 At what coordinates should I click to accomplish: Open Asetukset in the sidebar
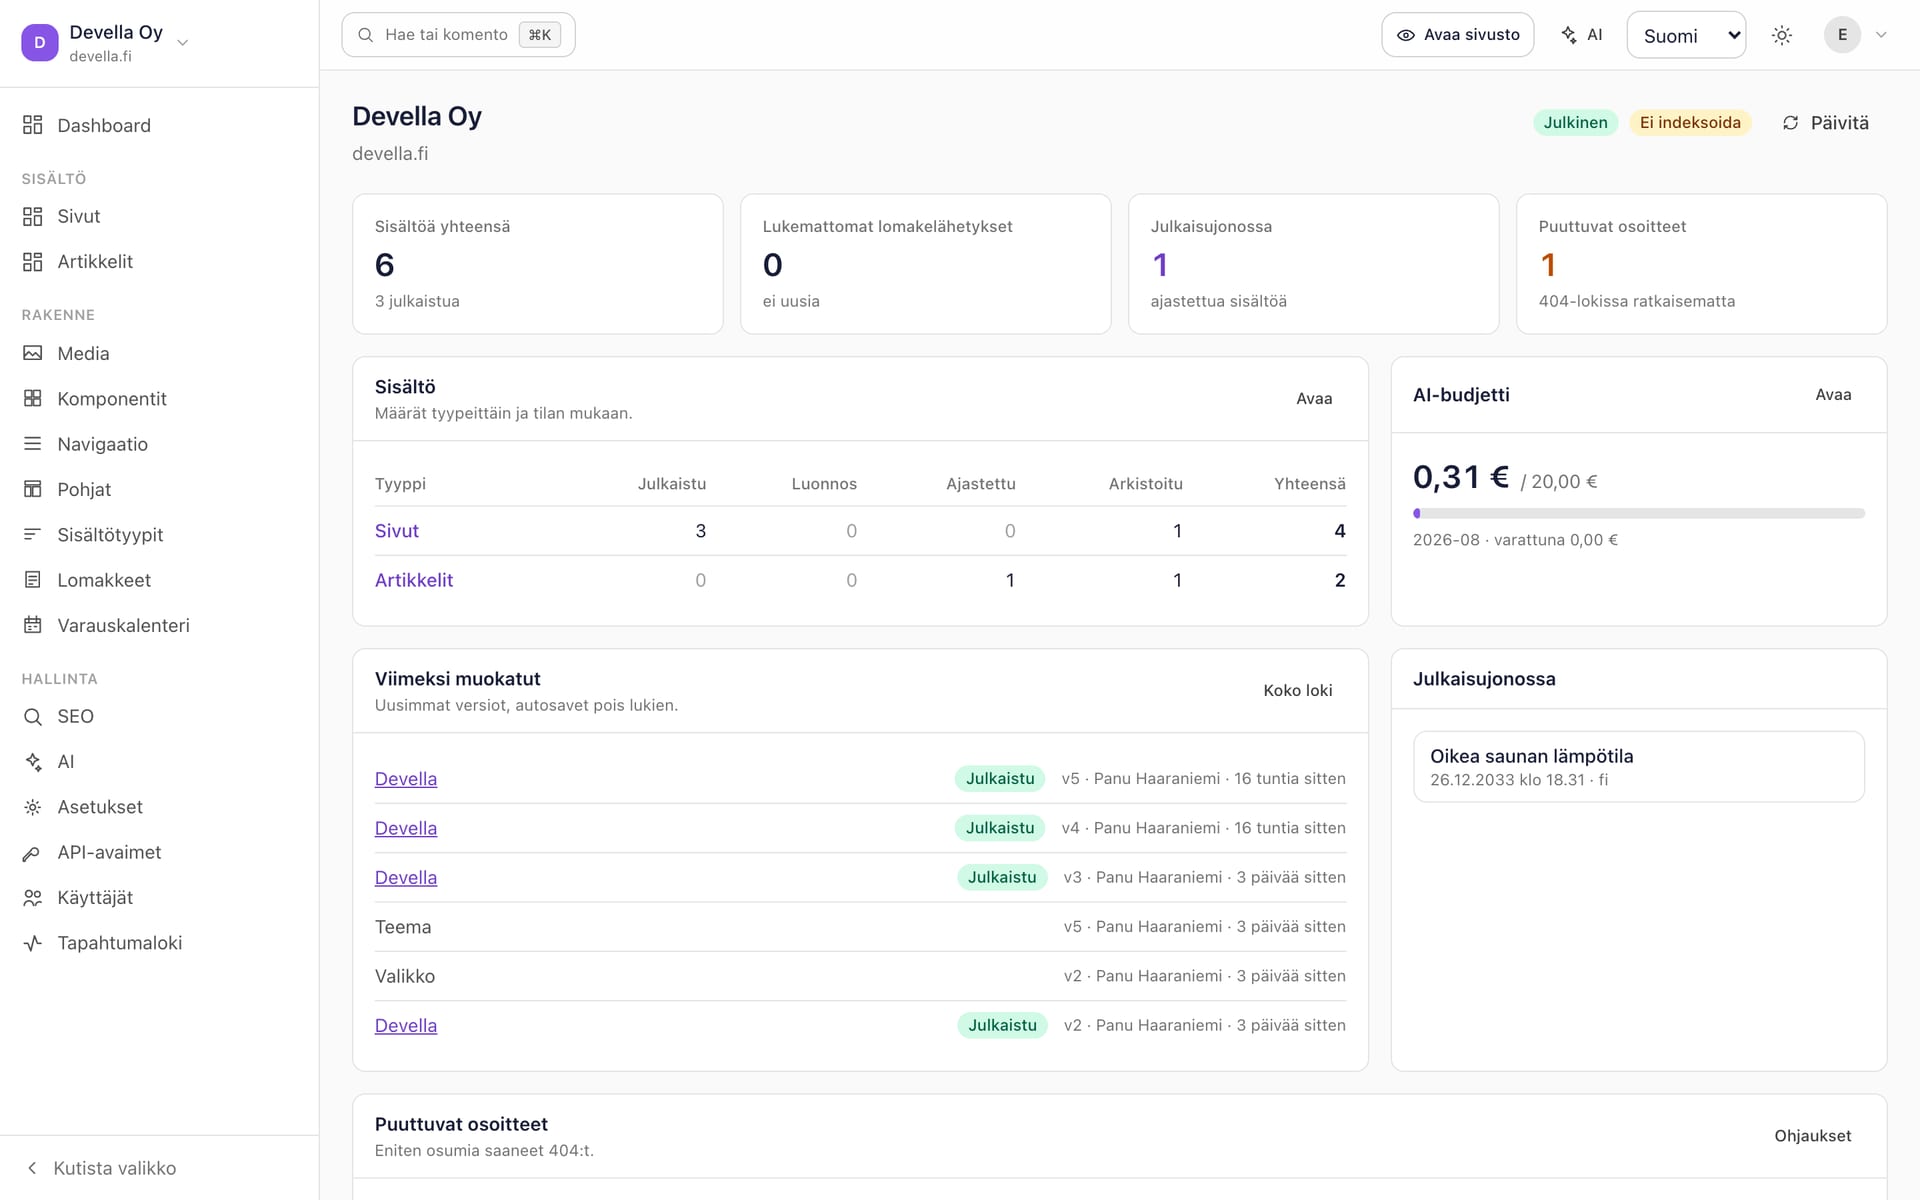point(160,807)
